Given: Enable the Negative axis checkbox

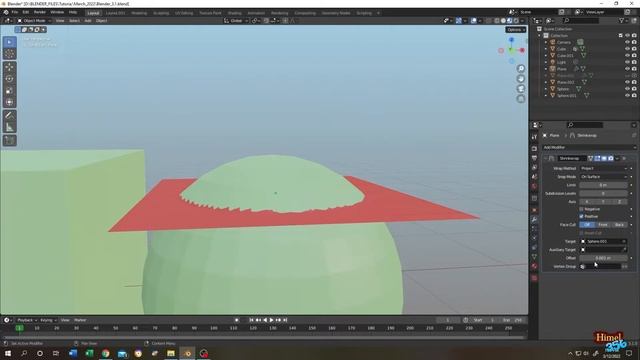Looking at the screenshot, I should (582, 209).
